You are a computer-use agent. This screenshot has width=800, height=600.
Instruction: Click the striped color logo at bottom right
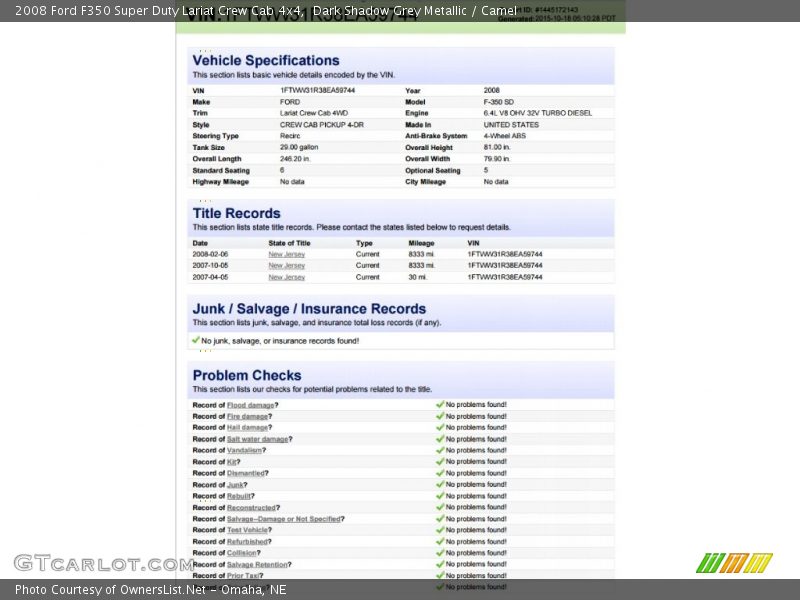734,562
